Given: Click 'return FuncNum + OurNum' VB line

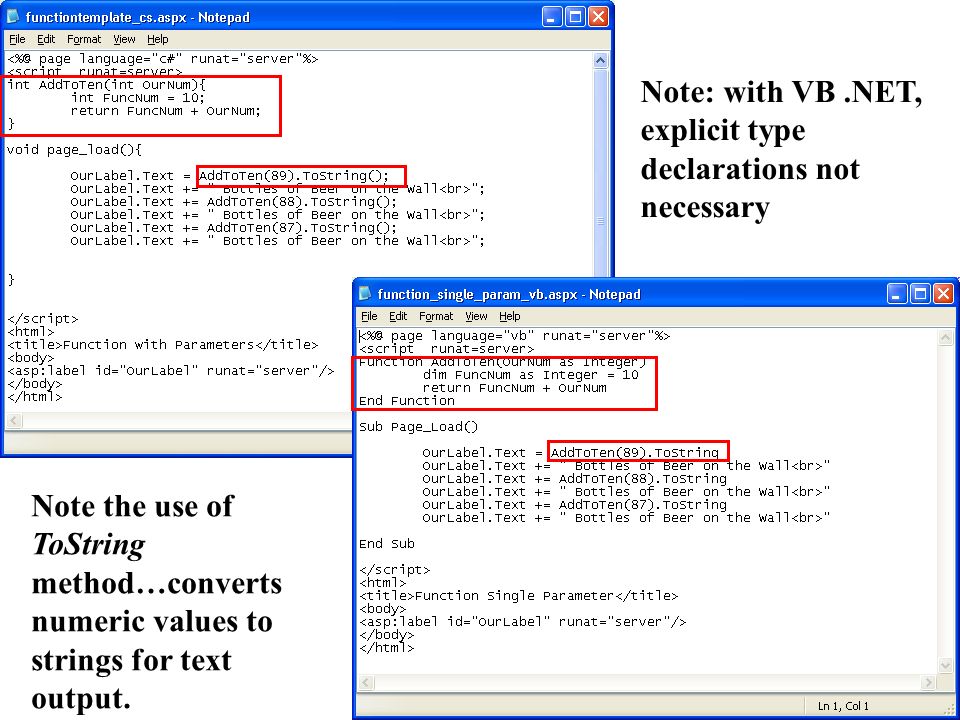Looking at the screenshot, I should (514, 388).
